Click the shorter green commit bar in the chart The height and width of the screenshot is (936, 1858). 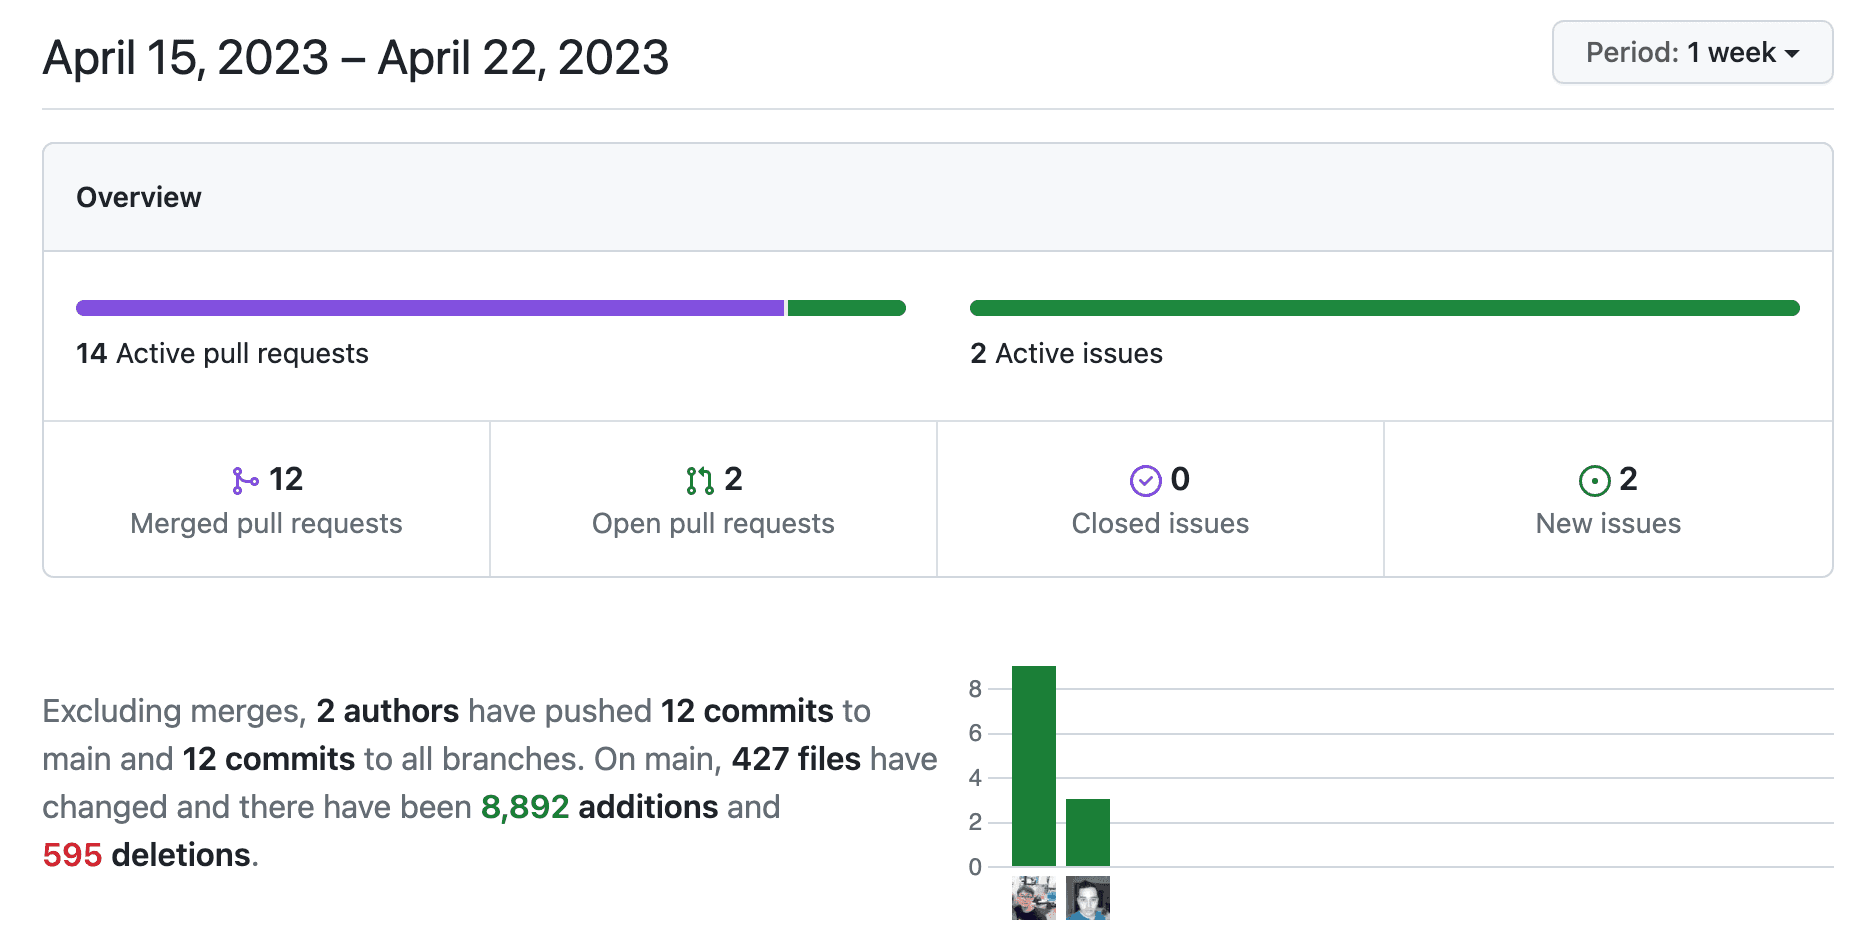point(1087,832)
